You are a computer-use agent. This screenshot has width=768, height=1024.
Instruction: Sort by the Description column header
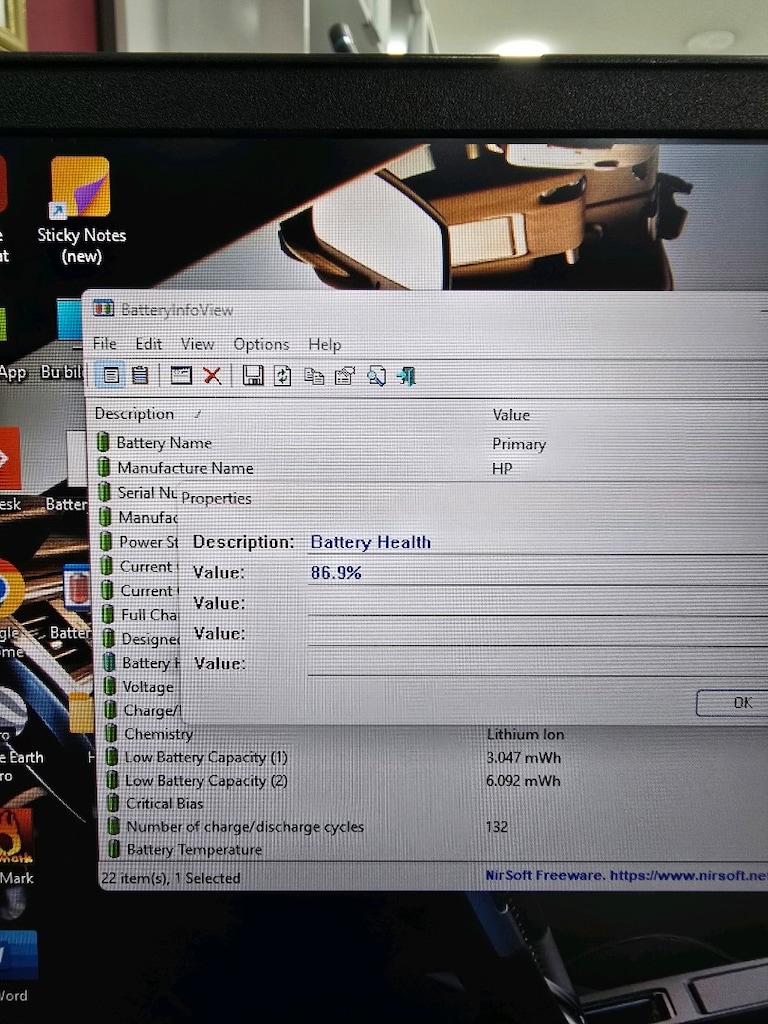tap(134, 413)
